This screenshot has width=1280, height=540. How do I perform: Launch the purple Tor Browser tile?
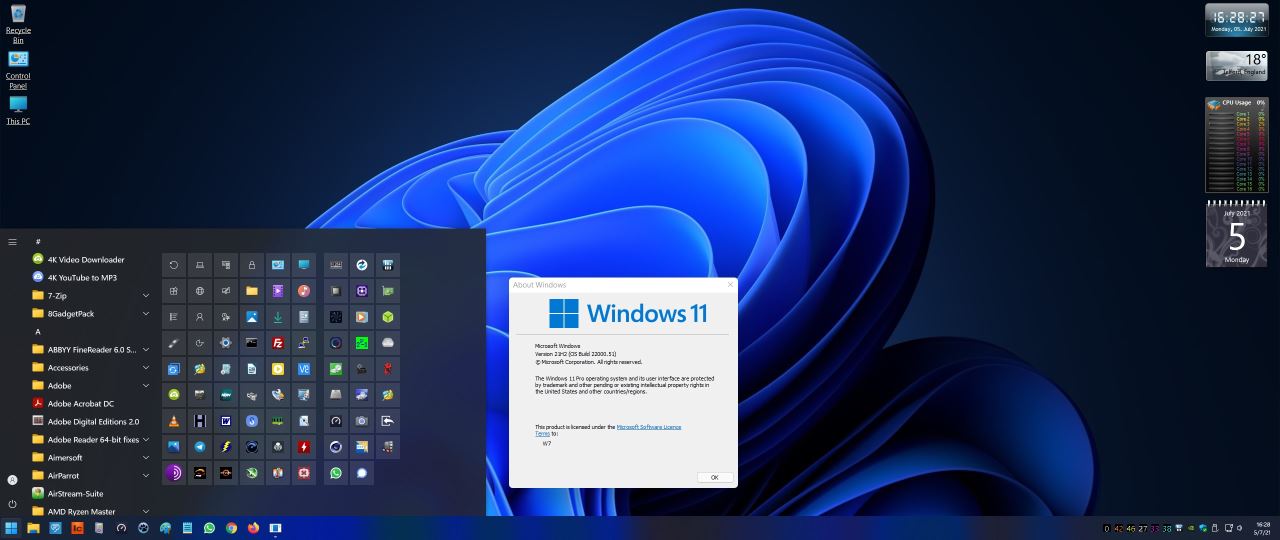[174, 473]
